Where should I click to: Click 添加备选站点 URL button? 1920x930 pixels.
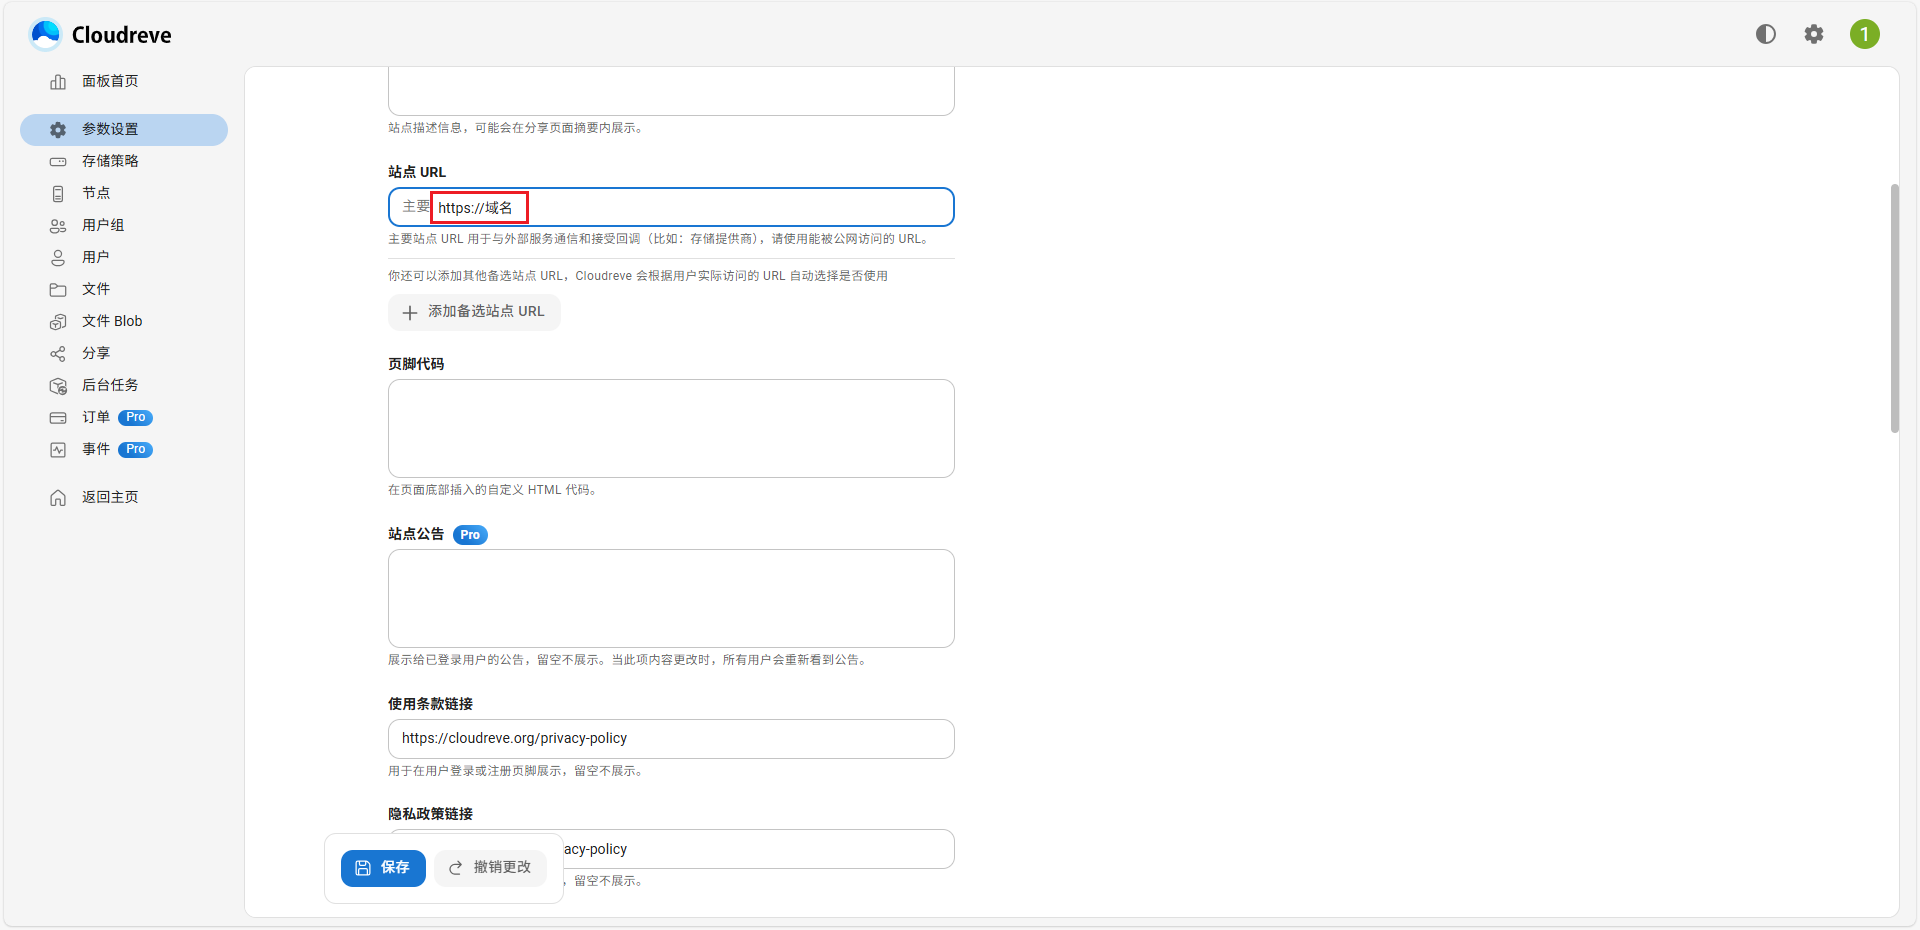coord(474,312)
